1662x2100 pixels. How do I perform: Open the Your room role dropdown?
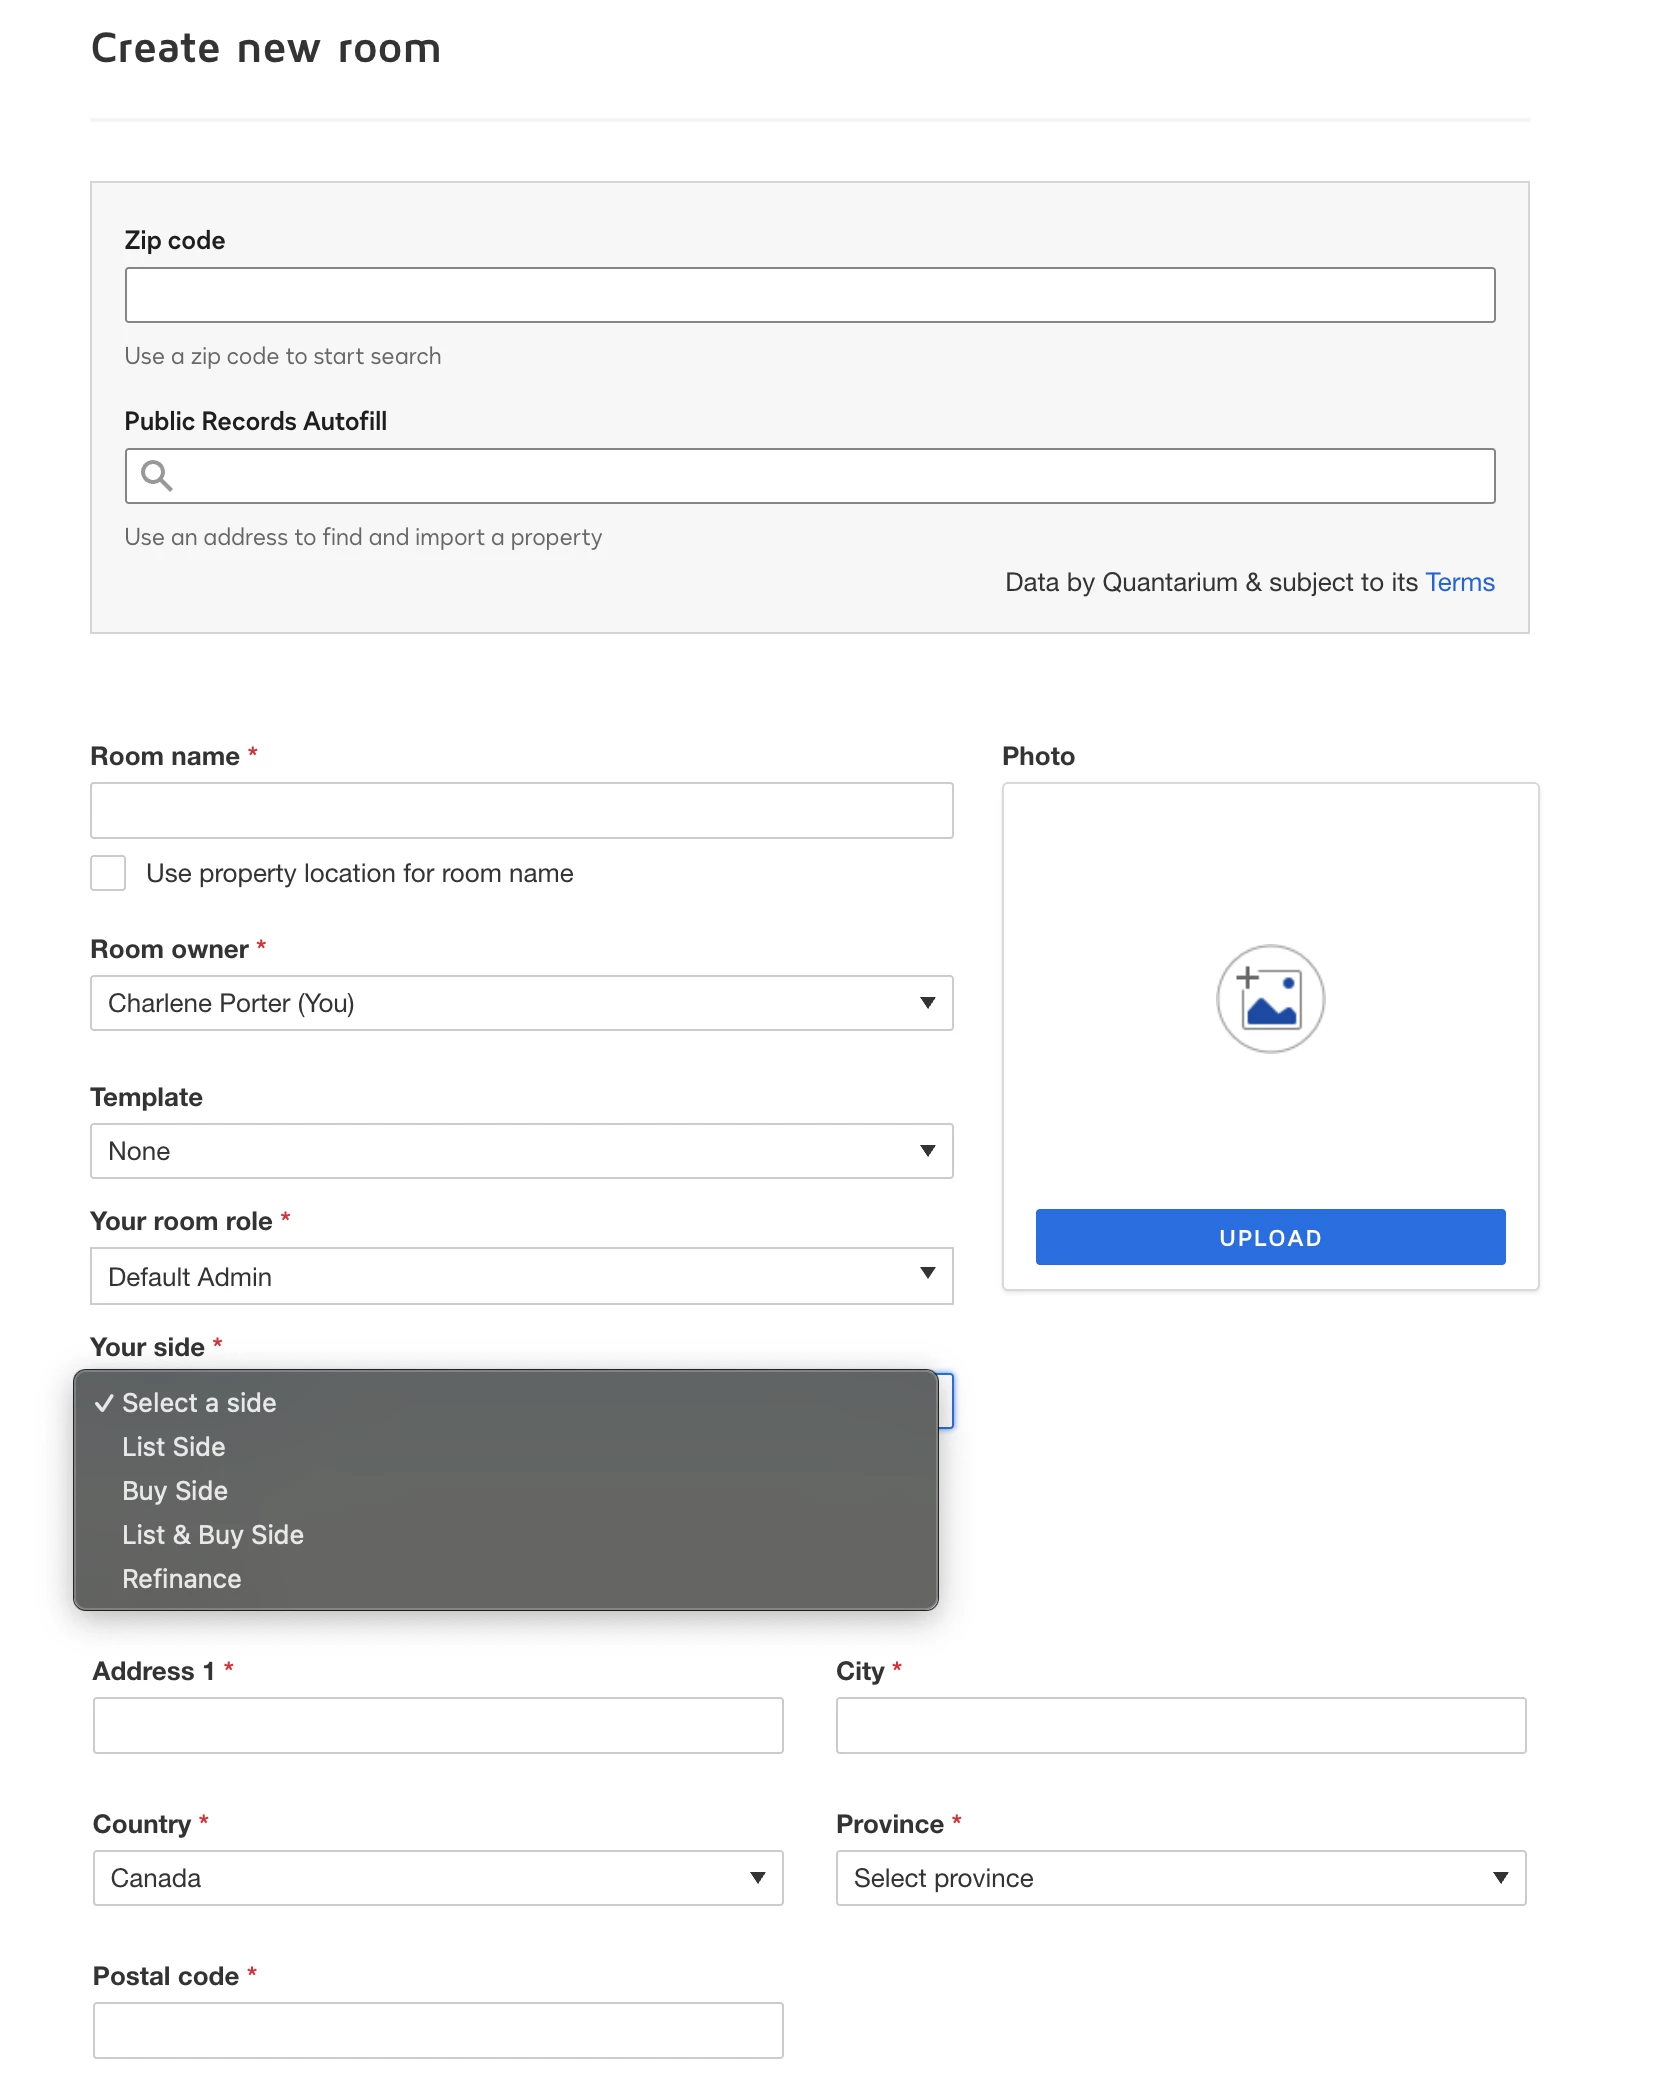[521, 1276]
